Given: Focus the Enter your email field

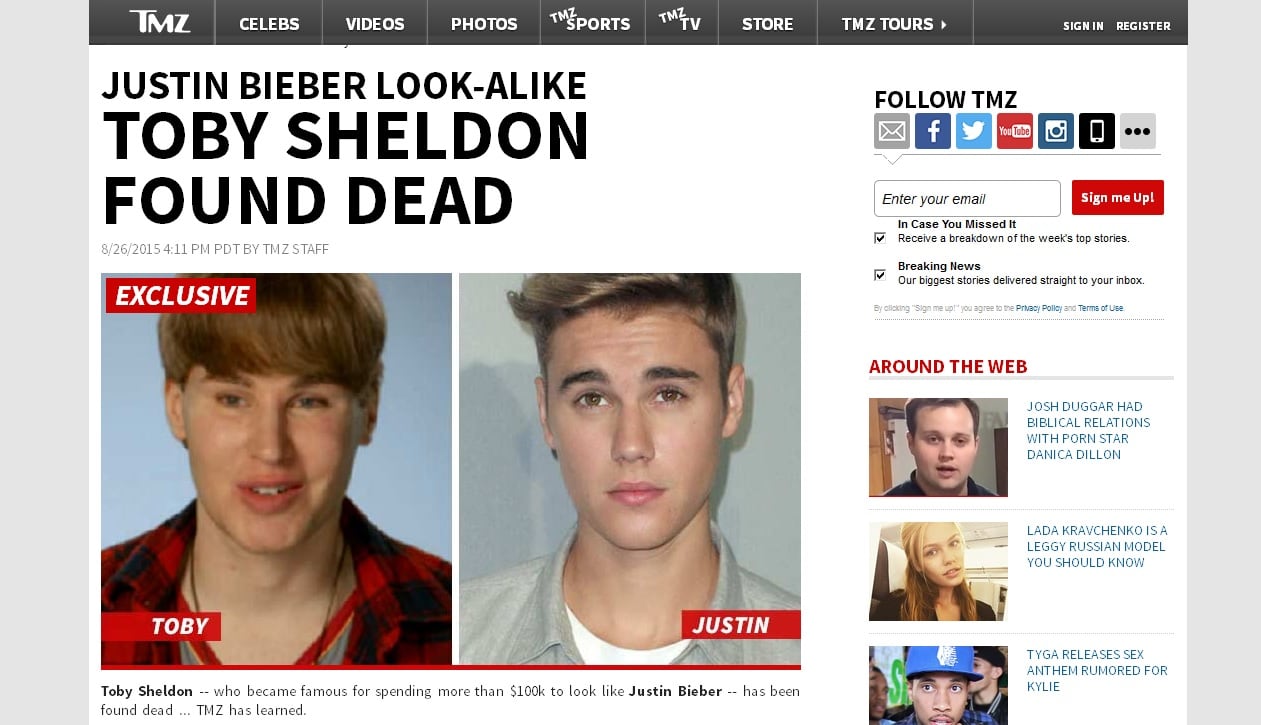Looking at the screenshot, I should tap(967, 198).
